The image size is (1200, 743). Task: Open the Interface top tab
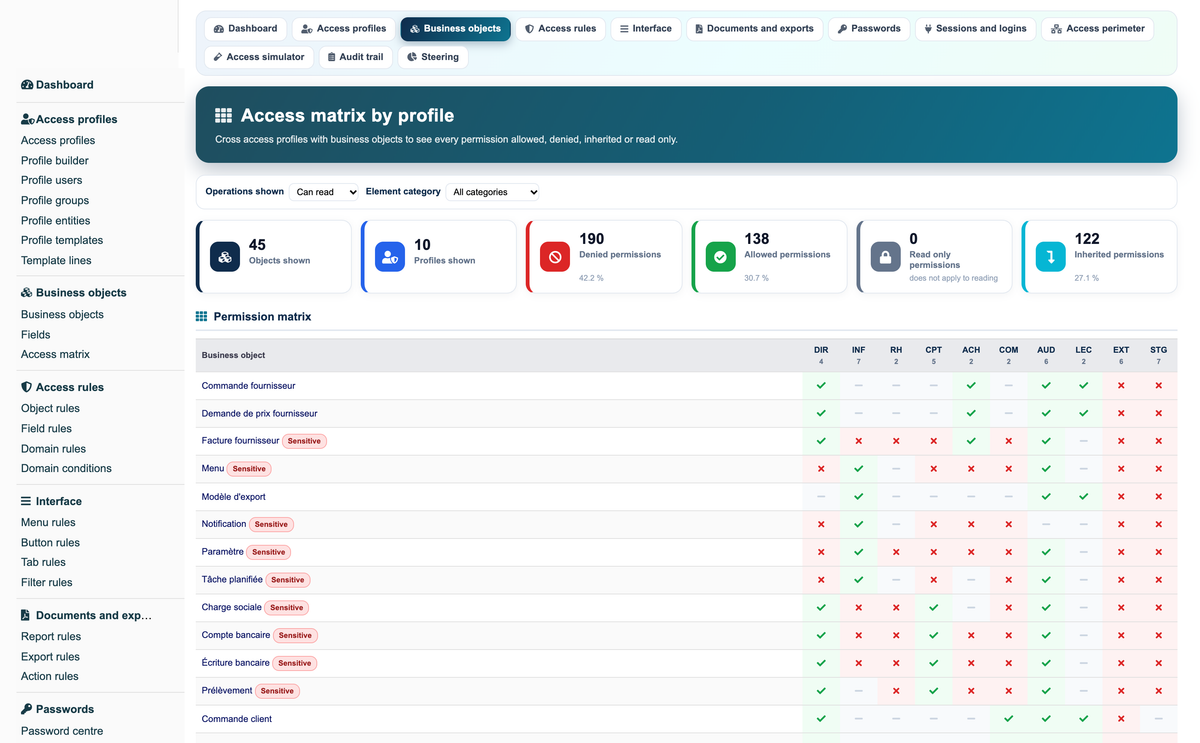646,29
